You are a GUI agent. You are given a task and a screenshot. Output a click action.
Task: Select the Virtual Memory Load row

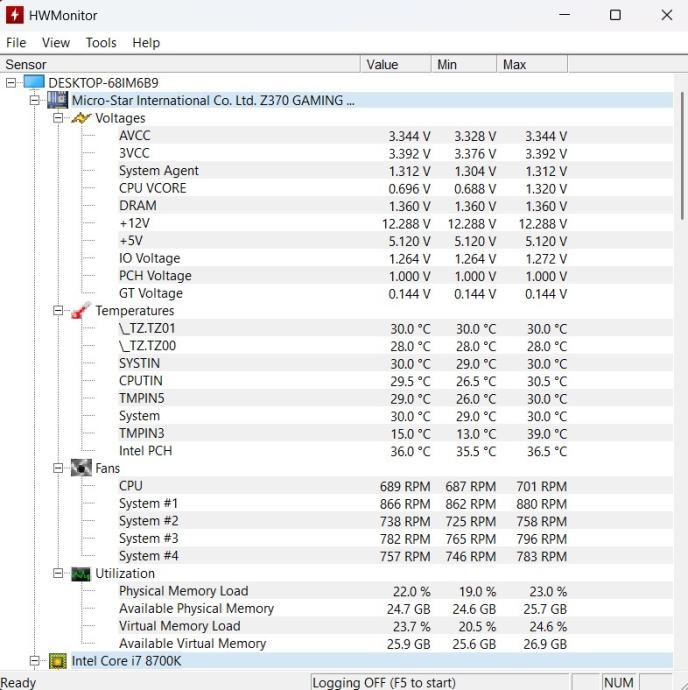pyautogui.click(x=395, y=626)
